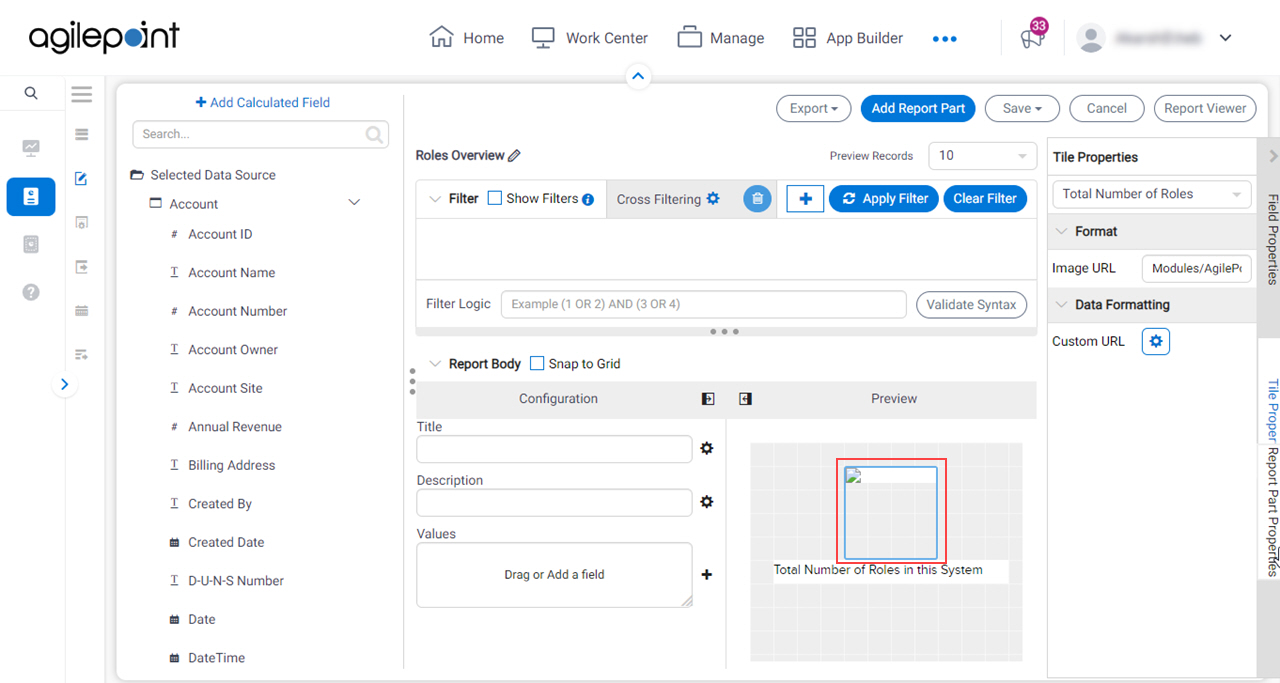Viewport: 1280px width, 683px height.
Task: Click the Image URL input field
Action: (1197, 268)
